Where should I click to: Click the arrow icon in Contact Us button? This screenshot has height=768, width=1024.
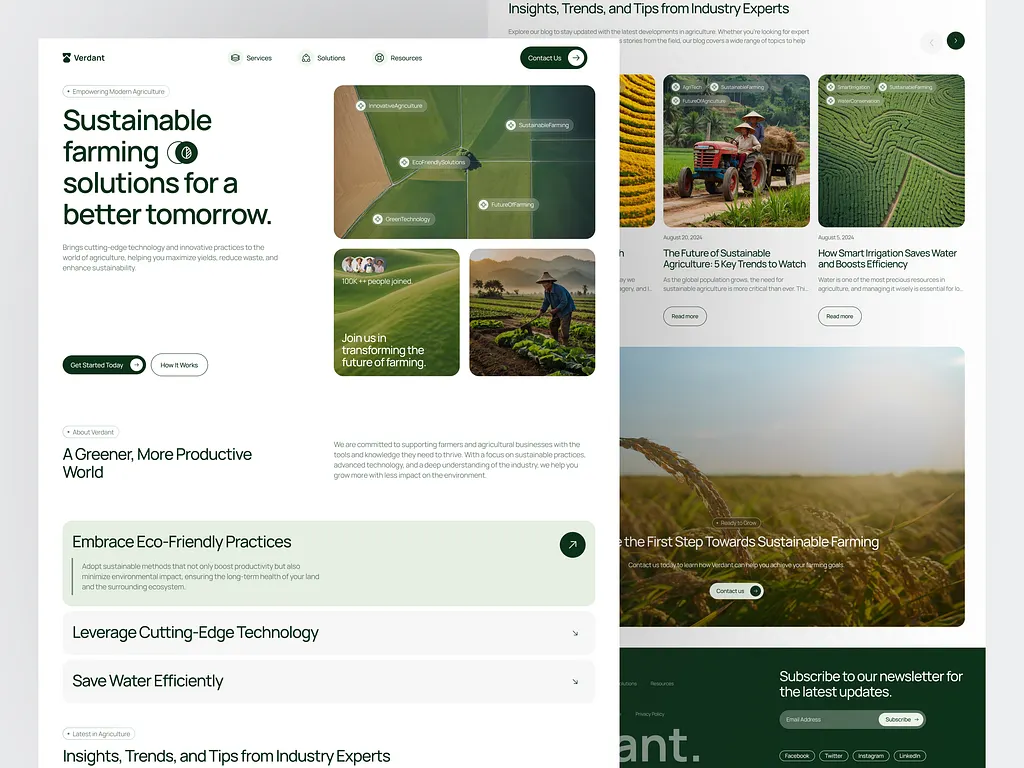[576, 58]
